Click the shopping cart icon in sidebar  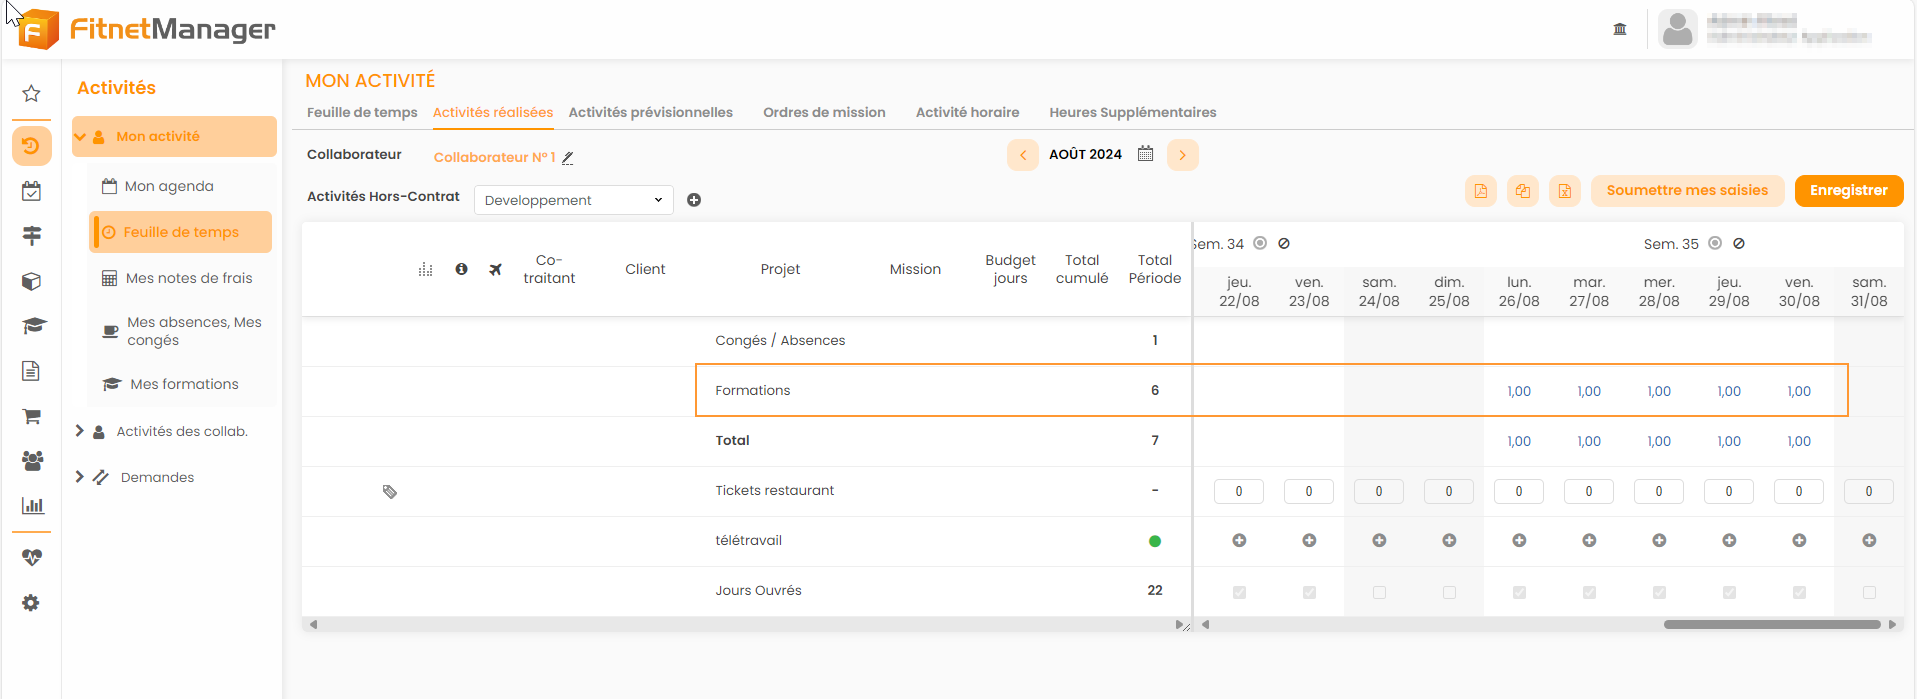tap(31, 416)
